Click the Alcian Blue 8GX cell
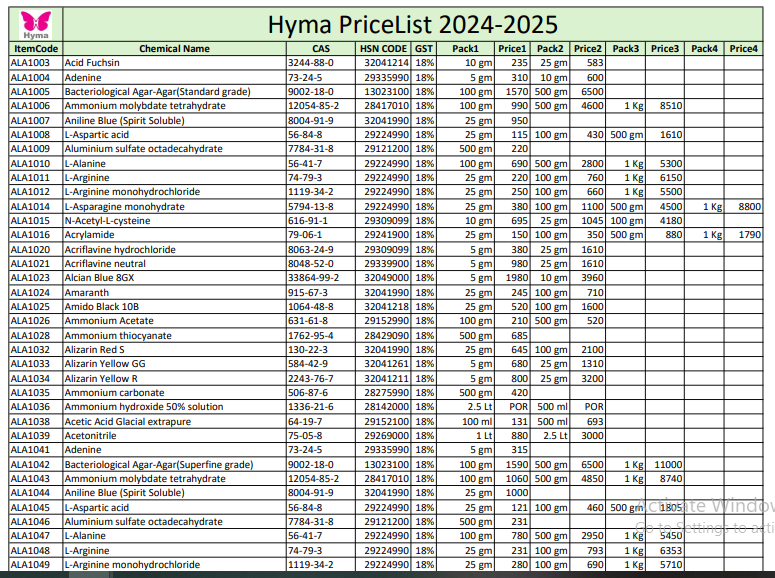 click(99, 278)
